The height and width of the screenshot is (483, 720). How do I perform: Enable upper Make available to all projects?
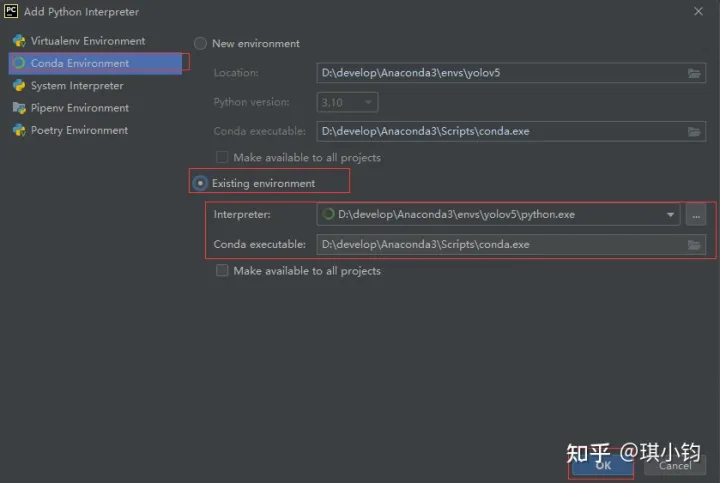pyautogui.click(x=222, y=157)
